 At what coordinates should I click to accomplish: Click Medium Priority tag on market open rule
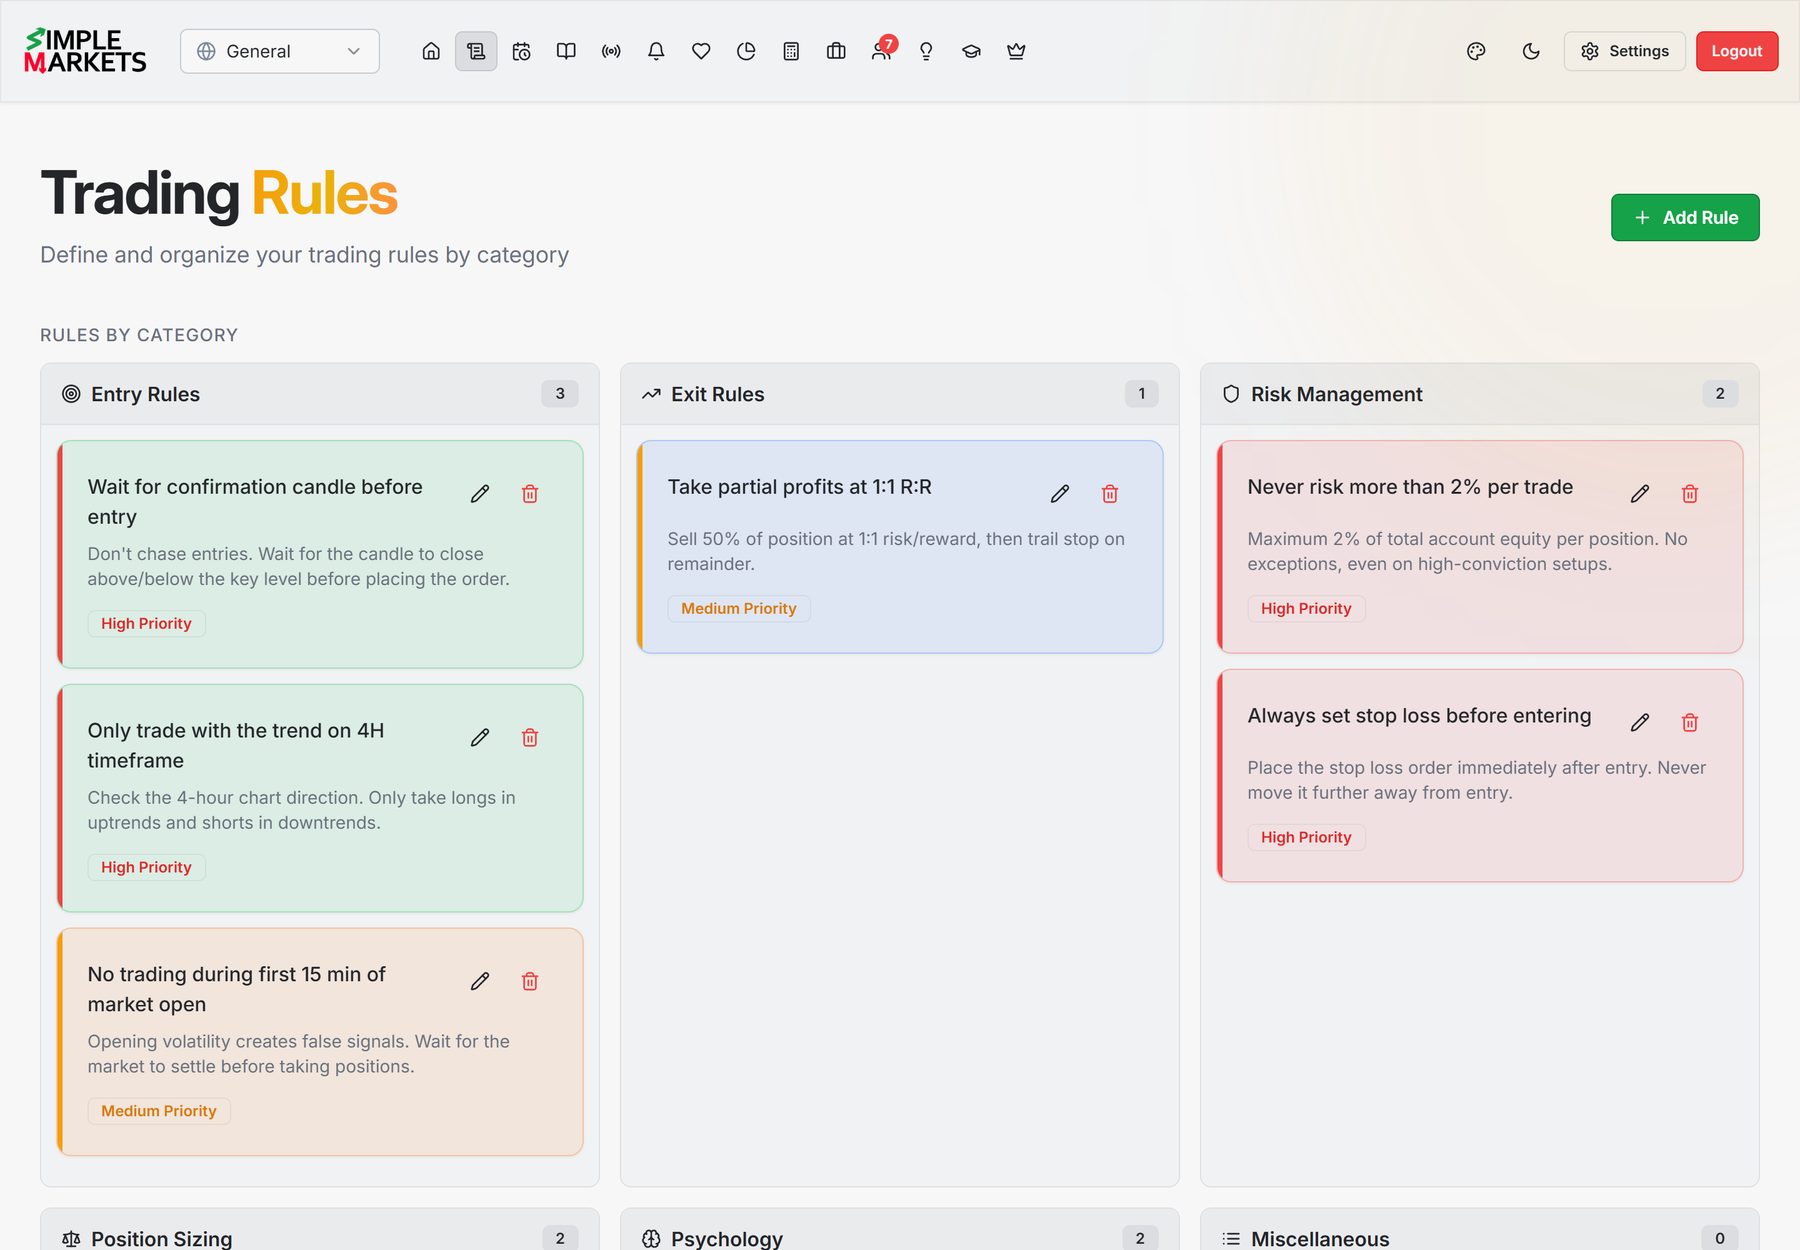[159, 1112]
